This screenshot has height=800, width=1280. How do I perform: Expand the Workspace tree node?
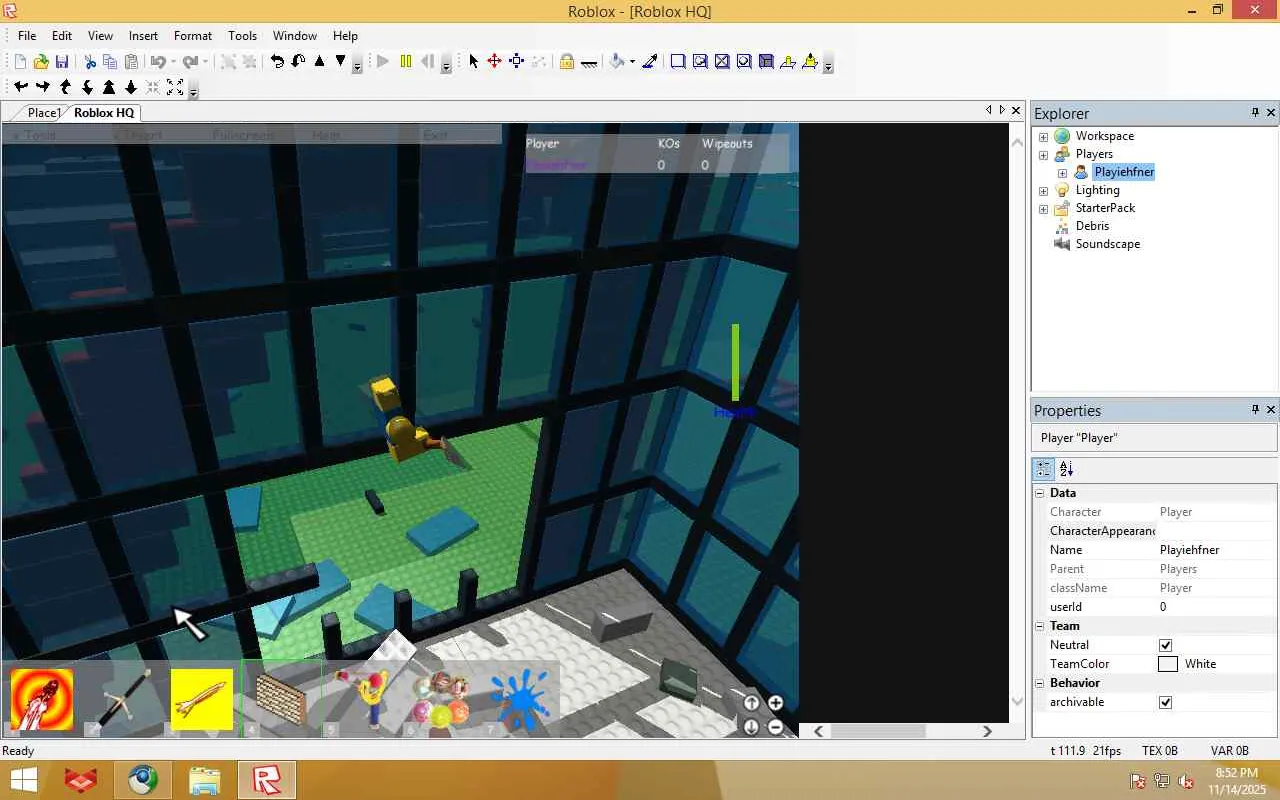point(1043,136)
